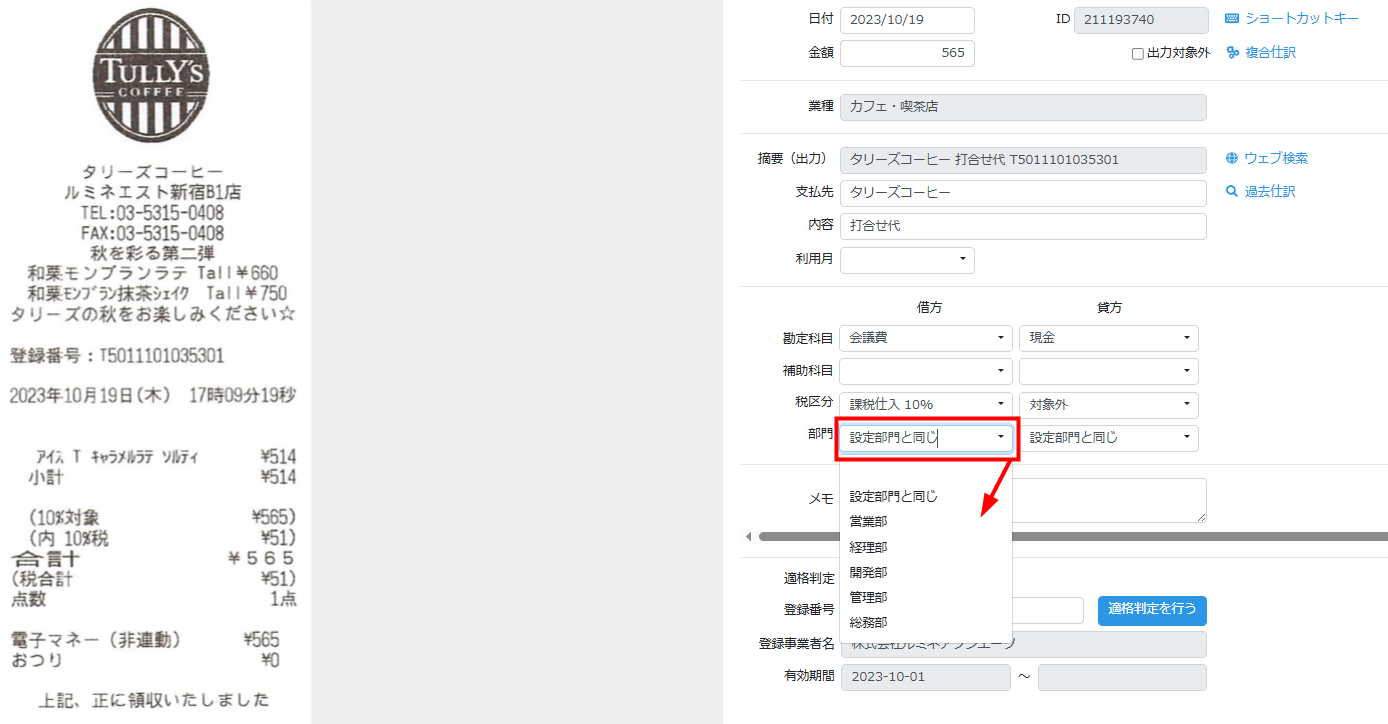Select 総務部 from the department list
The image size is (1388, 724).
(926, 622)
